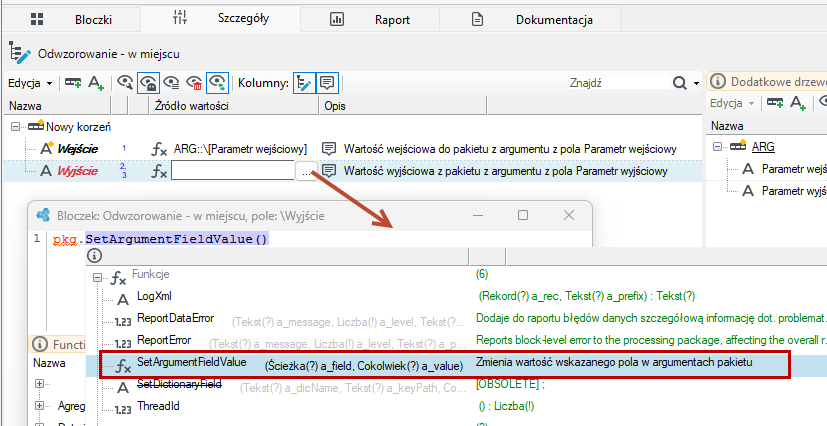Click into the Znajdź search field
This screenshot has height=426, width=827.
click(x=618, y=83)
